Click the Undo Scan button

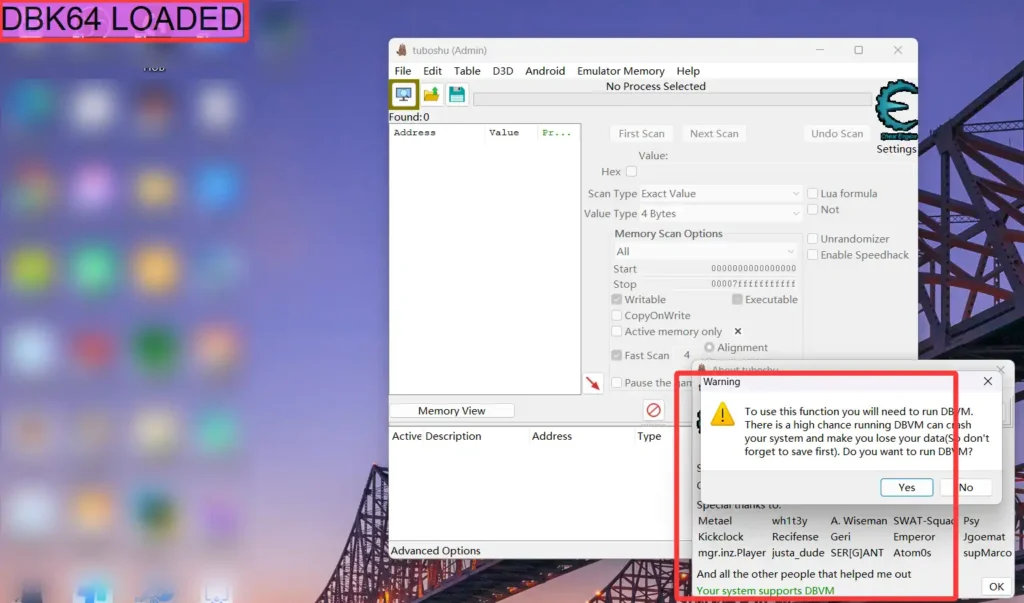coord(837,133)
